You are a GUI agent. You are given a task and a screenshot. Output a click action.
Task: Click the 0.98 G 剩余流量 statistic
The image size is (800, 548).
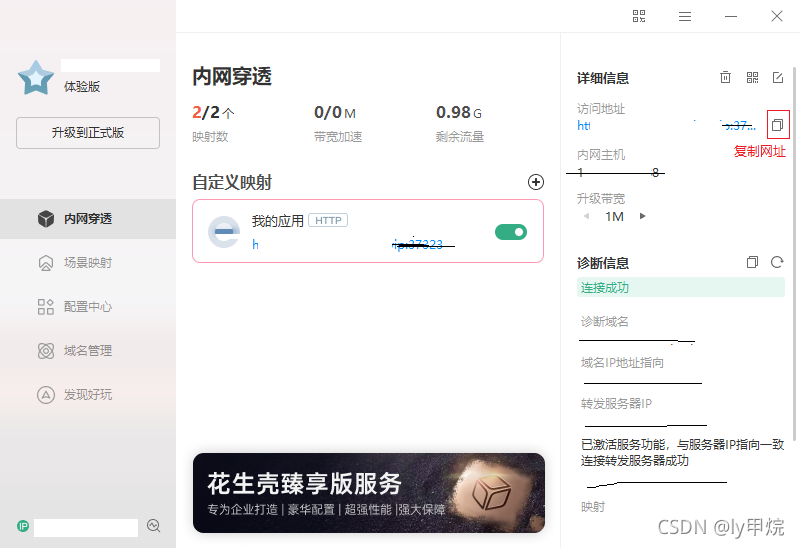(x=460, y=122)
